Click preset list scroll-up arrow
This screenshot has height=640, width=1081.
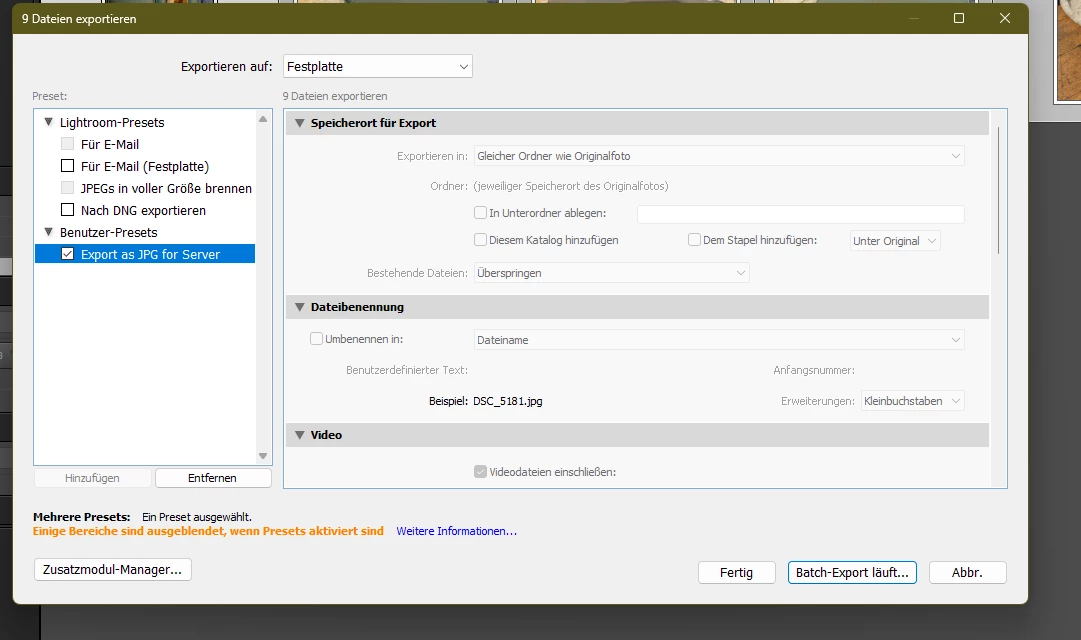[x=263, y=119]
